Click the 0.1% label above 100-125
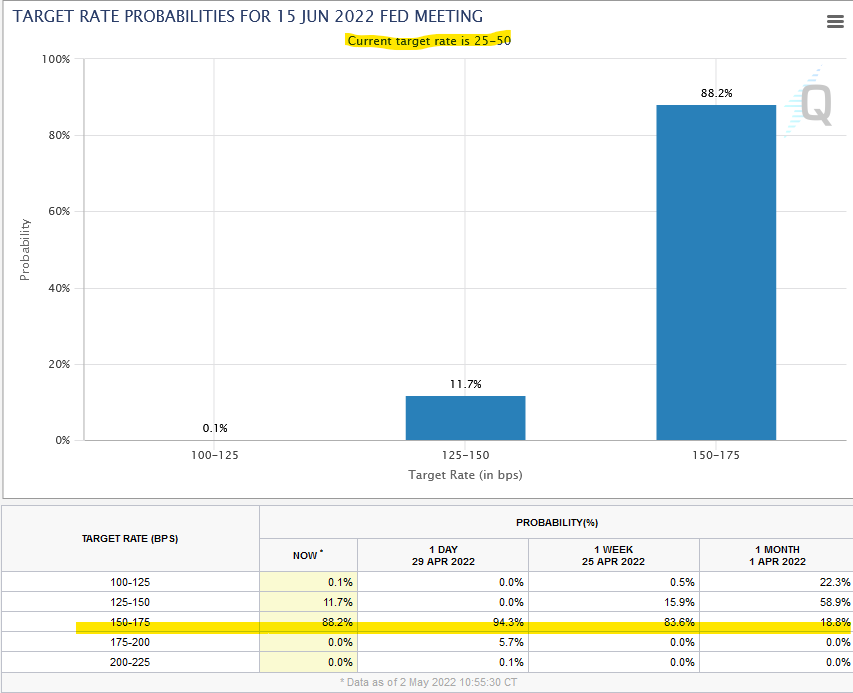The image size is (853, 693). click(x=215, y=428)
